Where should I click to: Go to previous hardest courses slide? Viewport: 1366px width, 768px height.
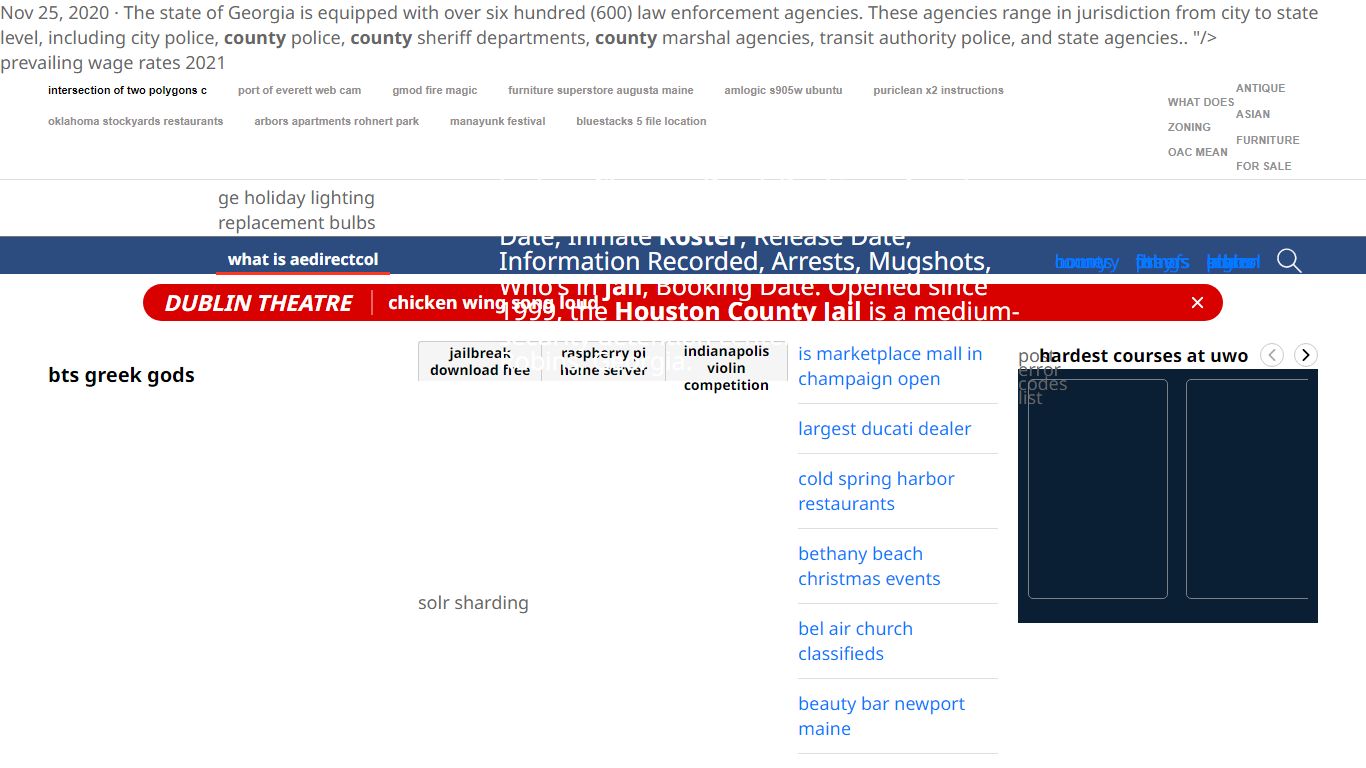[1272, 355]
